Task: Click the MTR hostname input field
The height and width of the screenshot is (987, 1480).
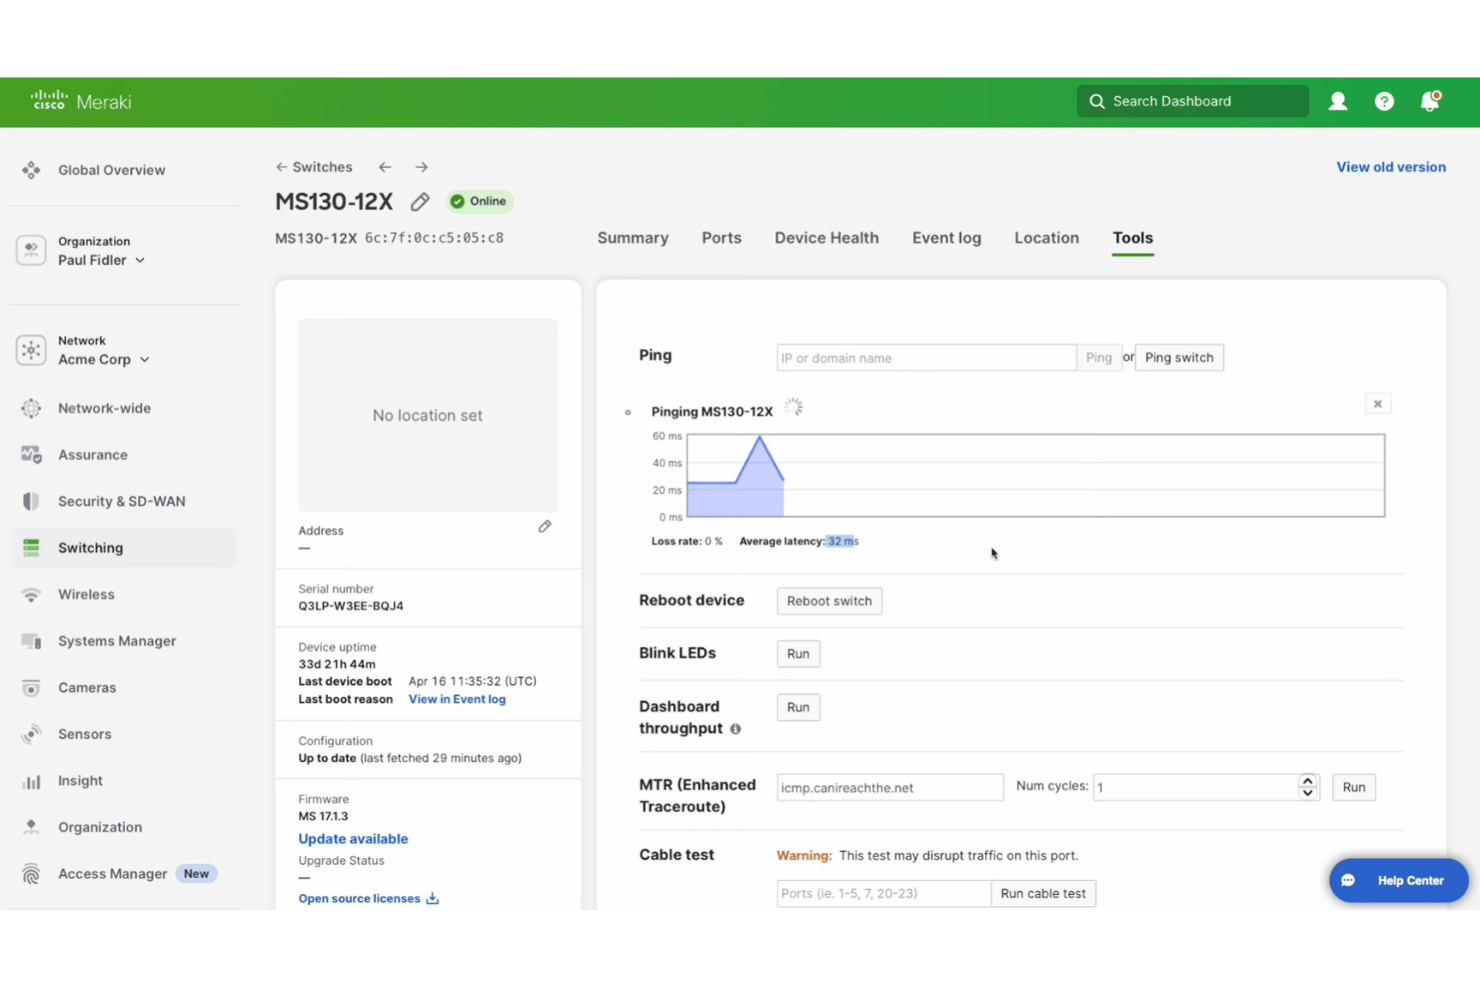Action: pyautogui.click(x=890, y=787)
